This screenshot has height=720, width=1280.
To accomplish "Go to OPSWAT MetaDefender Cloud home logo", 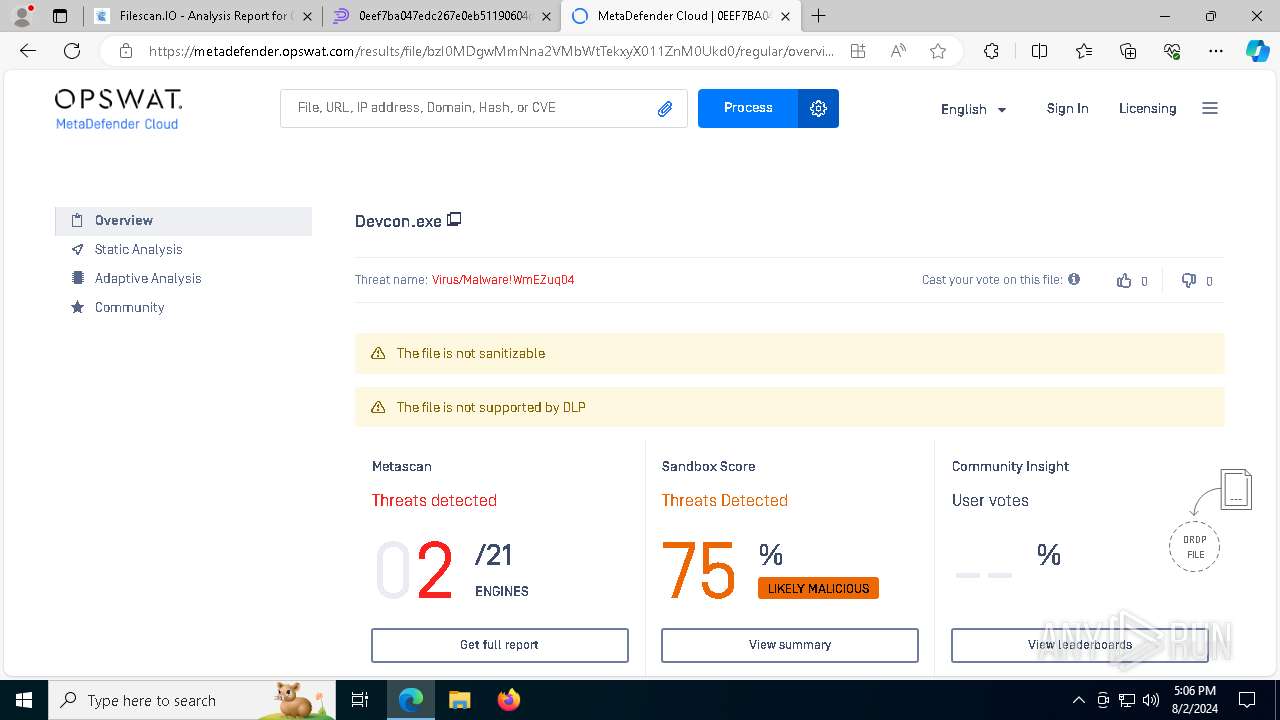I will [118, 110].
